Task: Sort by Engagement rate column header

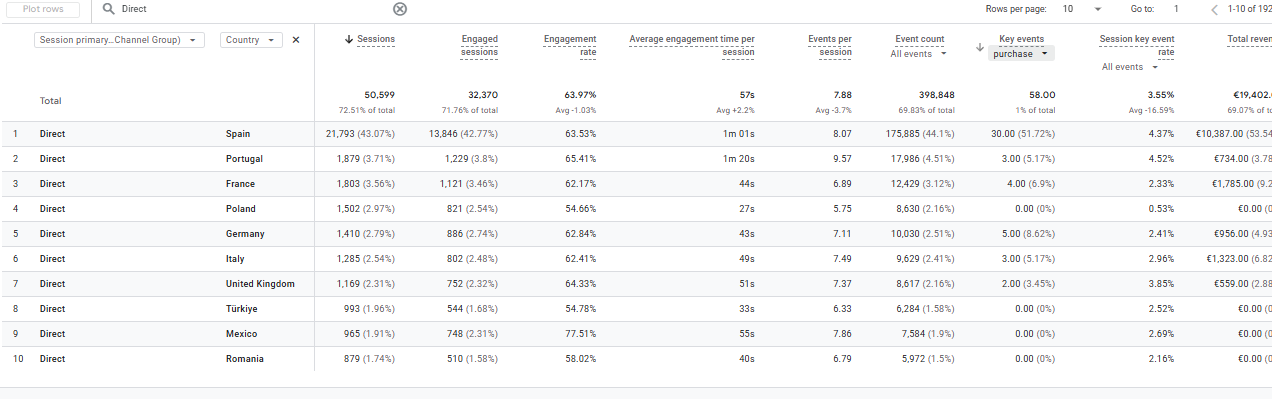Action: pos(570,46)
